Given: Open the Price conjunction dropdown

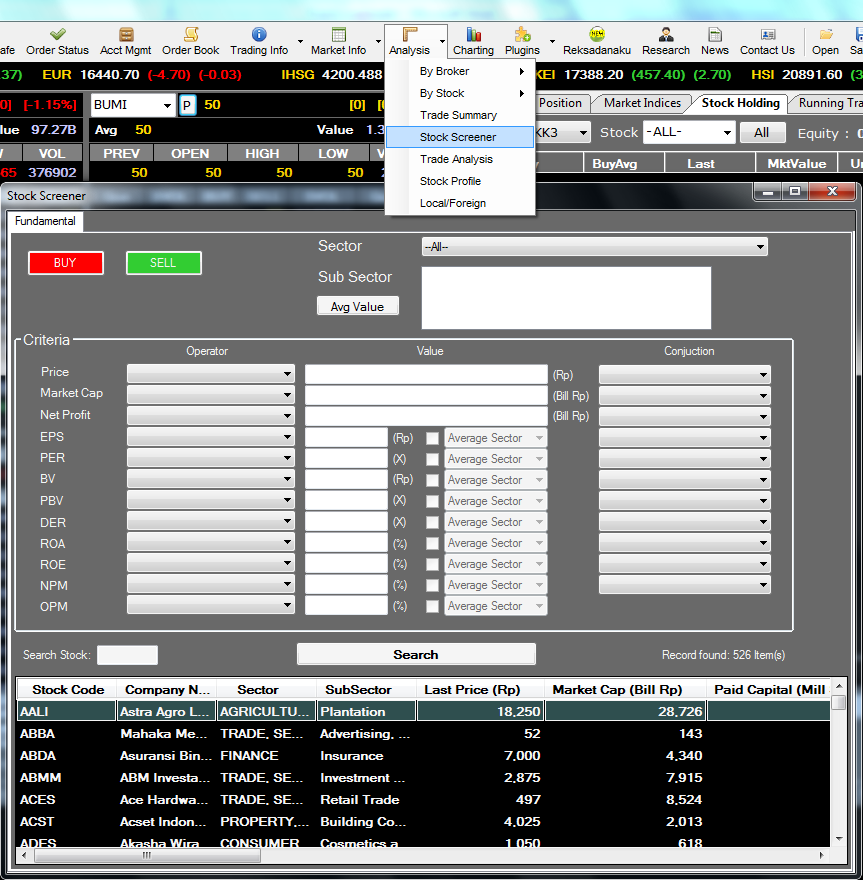Looking at the screenshot, I should [x=685, y=374].
